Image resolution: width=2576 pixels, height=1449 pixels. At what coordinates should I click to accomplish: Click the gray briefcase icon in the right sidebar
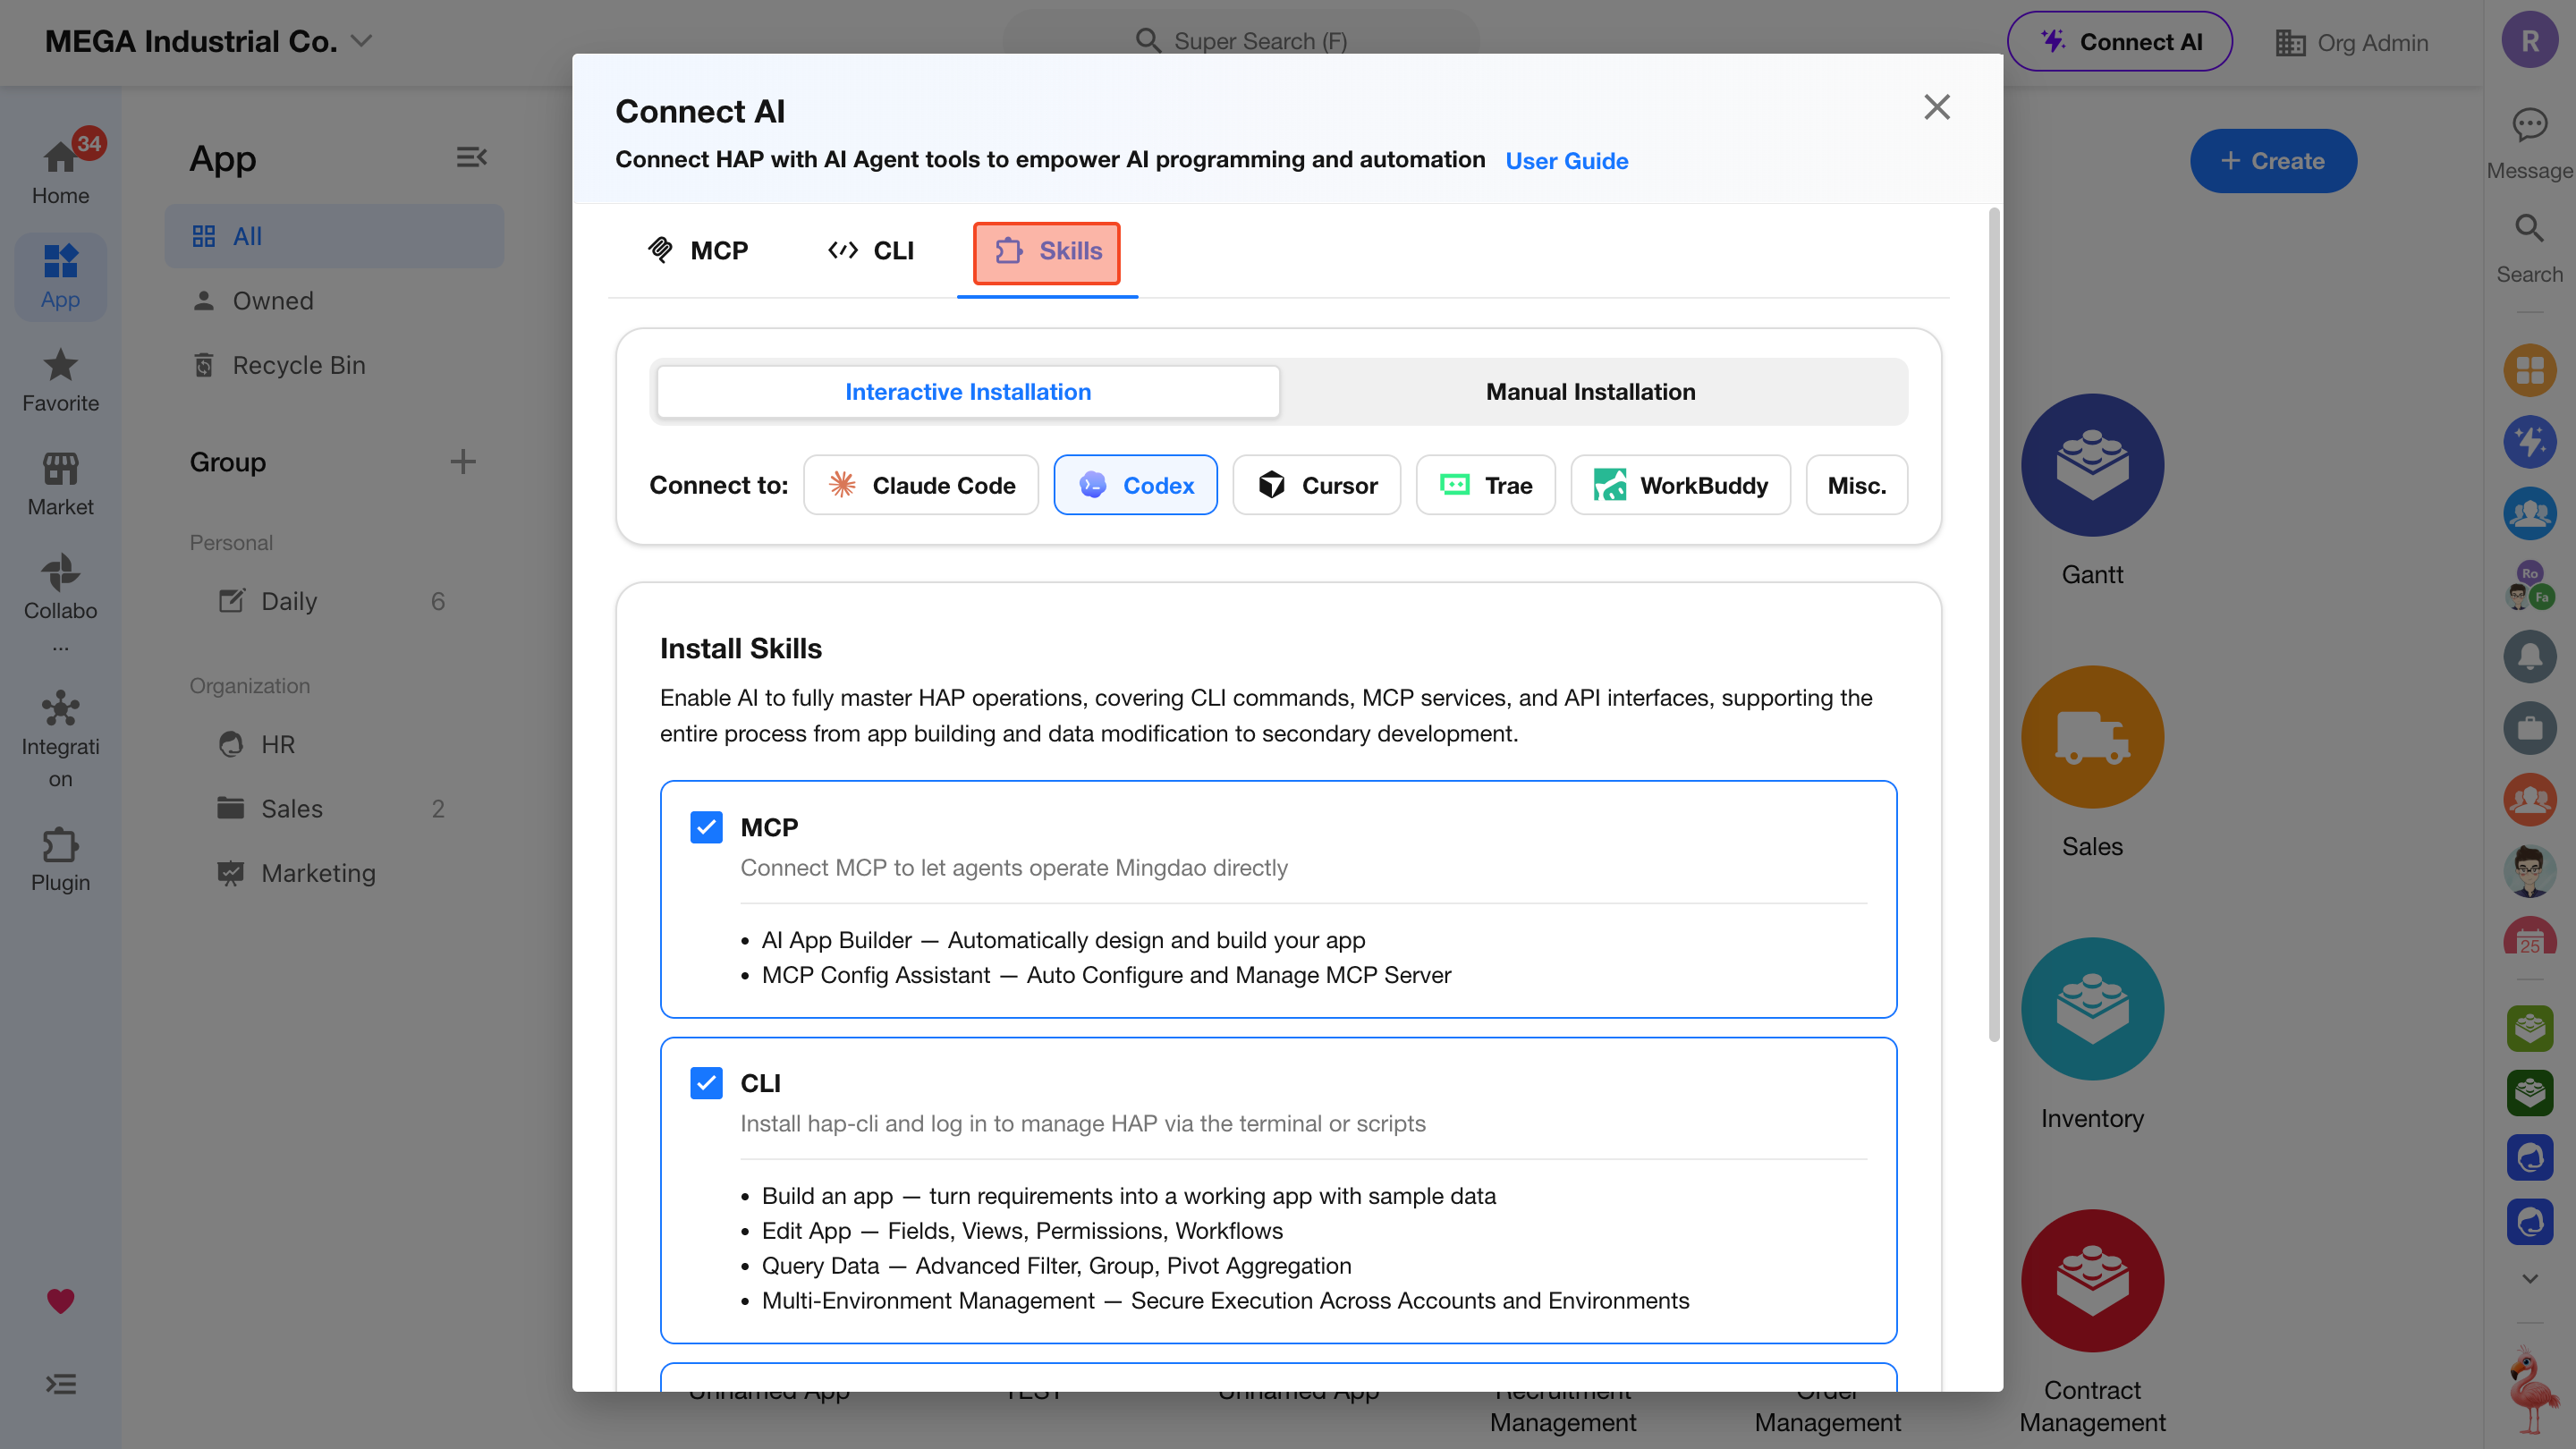pyautogui.click(x=2530, y=727)
